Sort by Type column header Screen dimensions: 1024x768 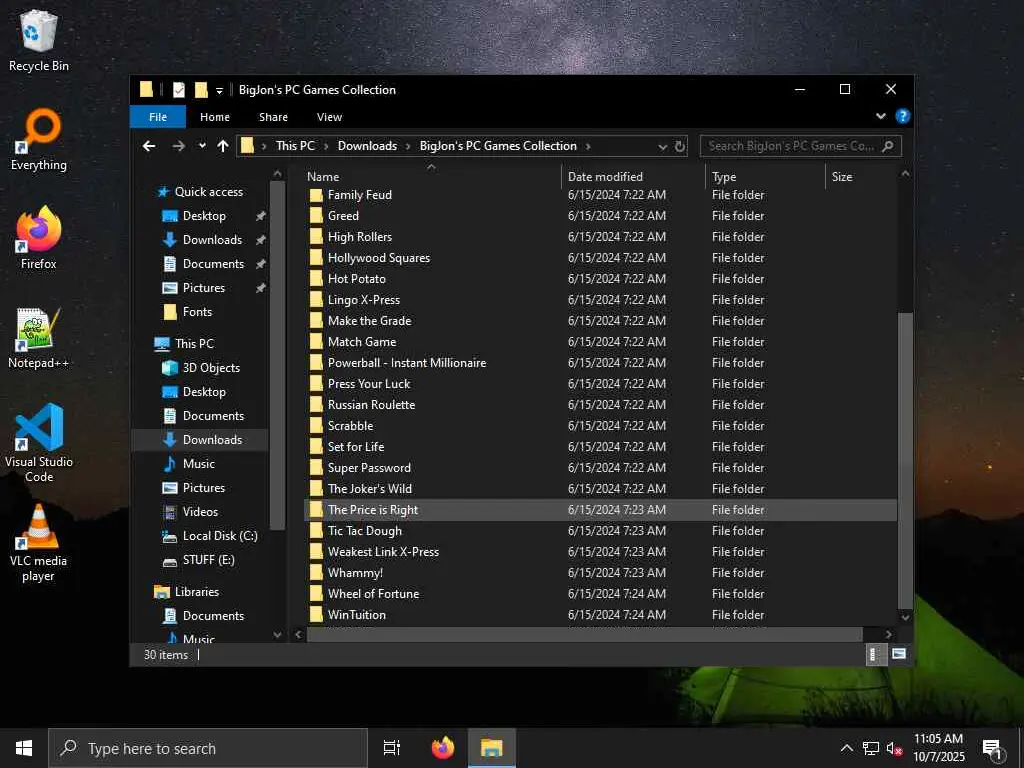click(x=765, y=176)
